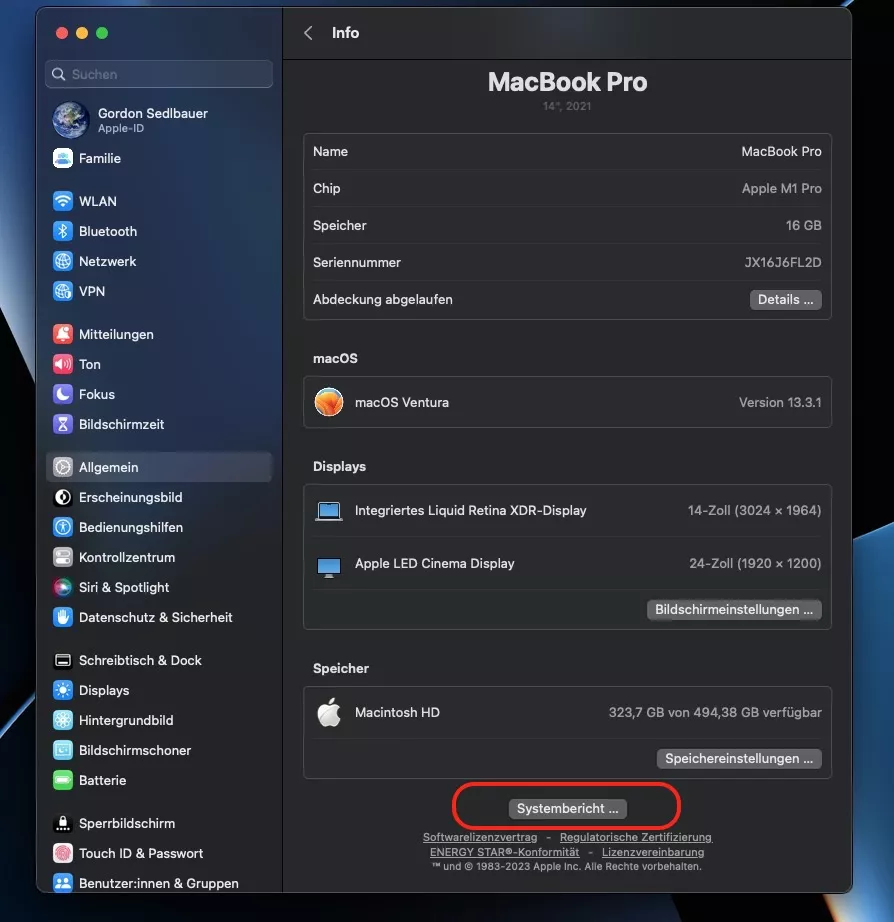Open Bildschirmeinstellungen button
This screenshot has width=894, height=922.
734,610
